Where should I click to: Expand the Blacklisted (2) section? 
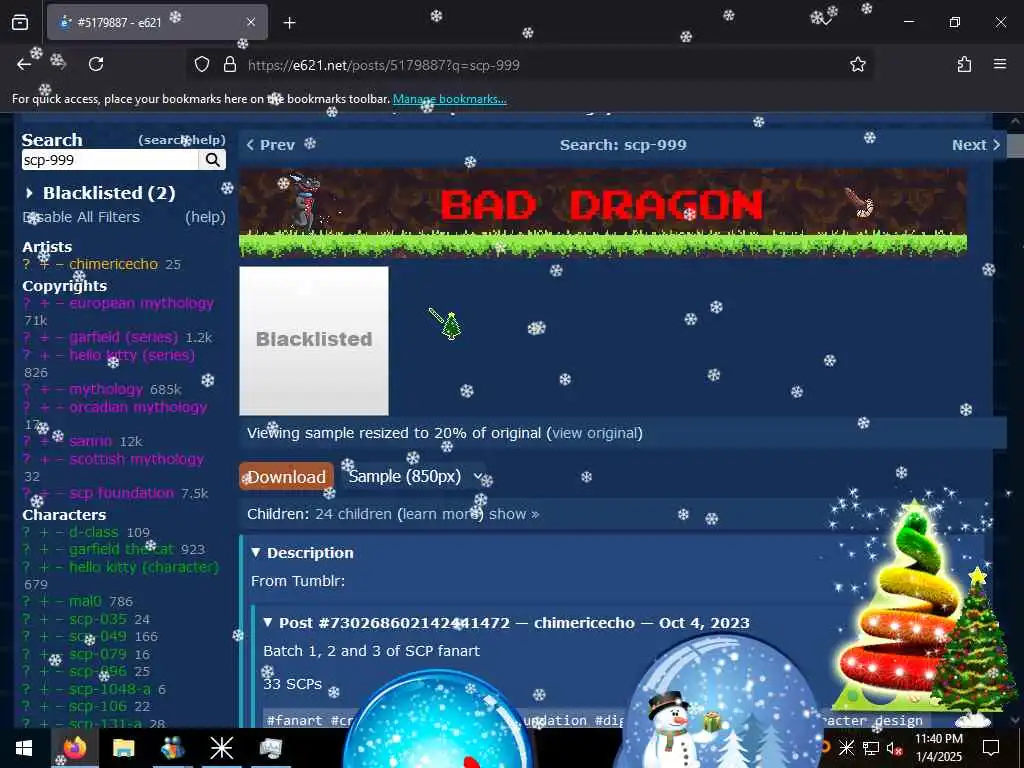coord(100,193)
